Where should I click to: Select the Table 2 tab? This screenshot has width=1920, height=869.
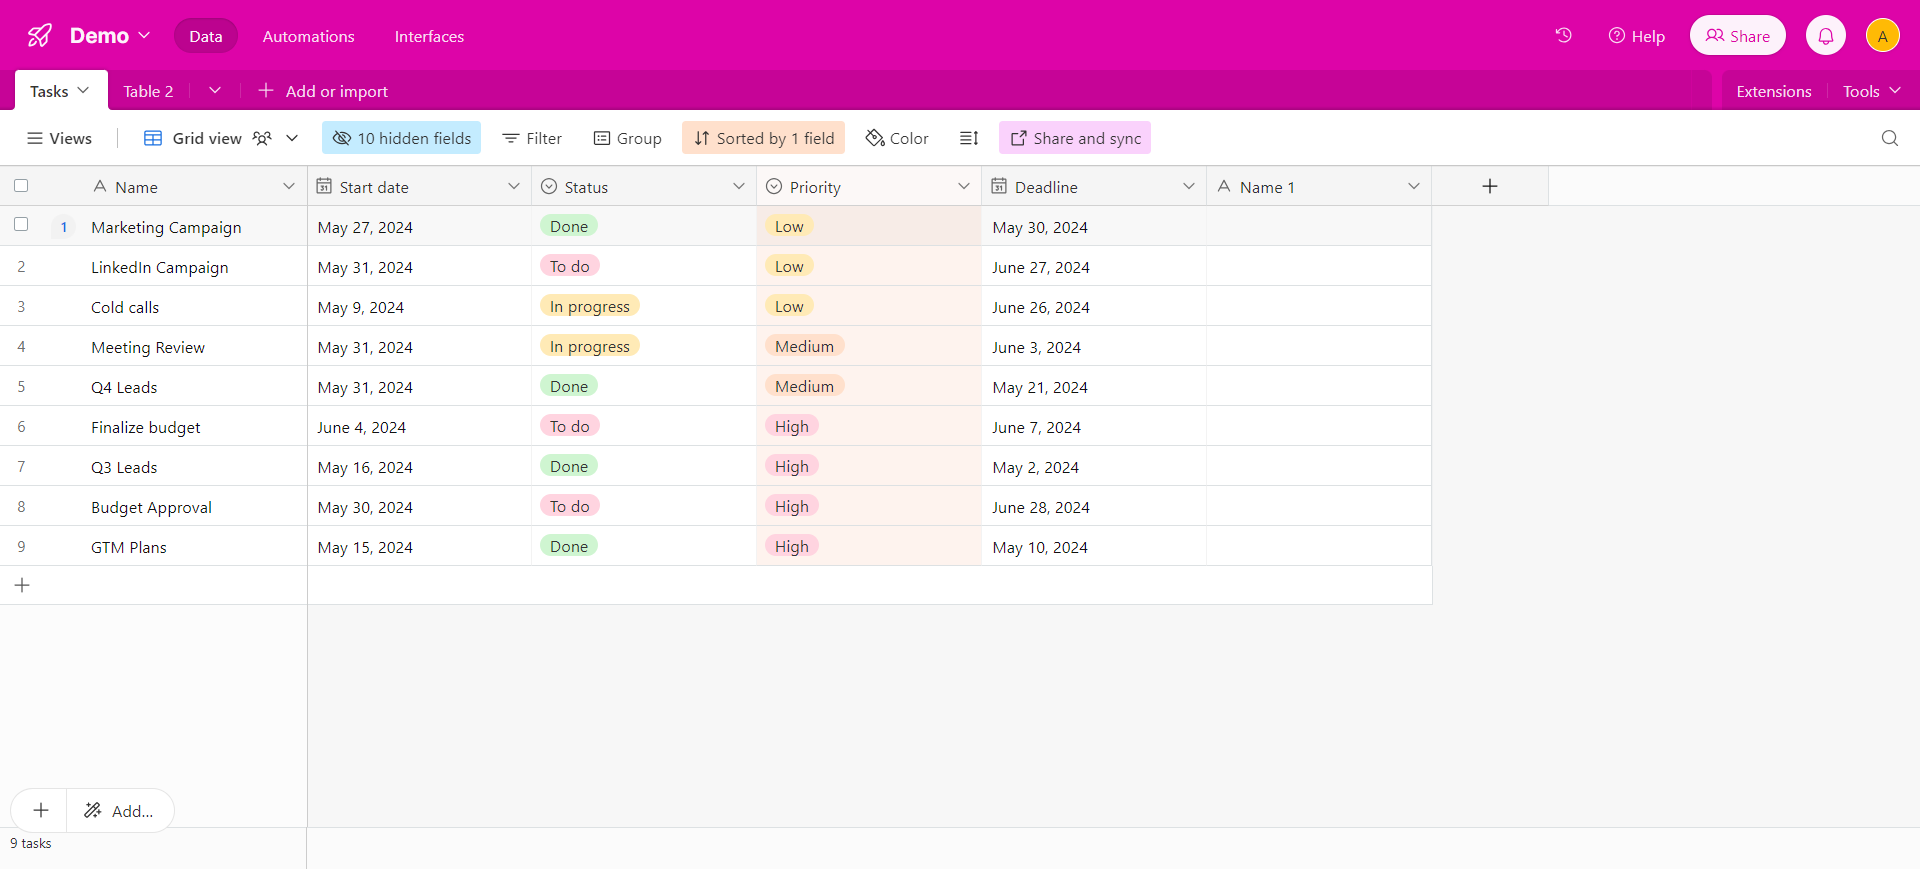point(148,91)
